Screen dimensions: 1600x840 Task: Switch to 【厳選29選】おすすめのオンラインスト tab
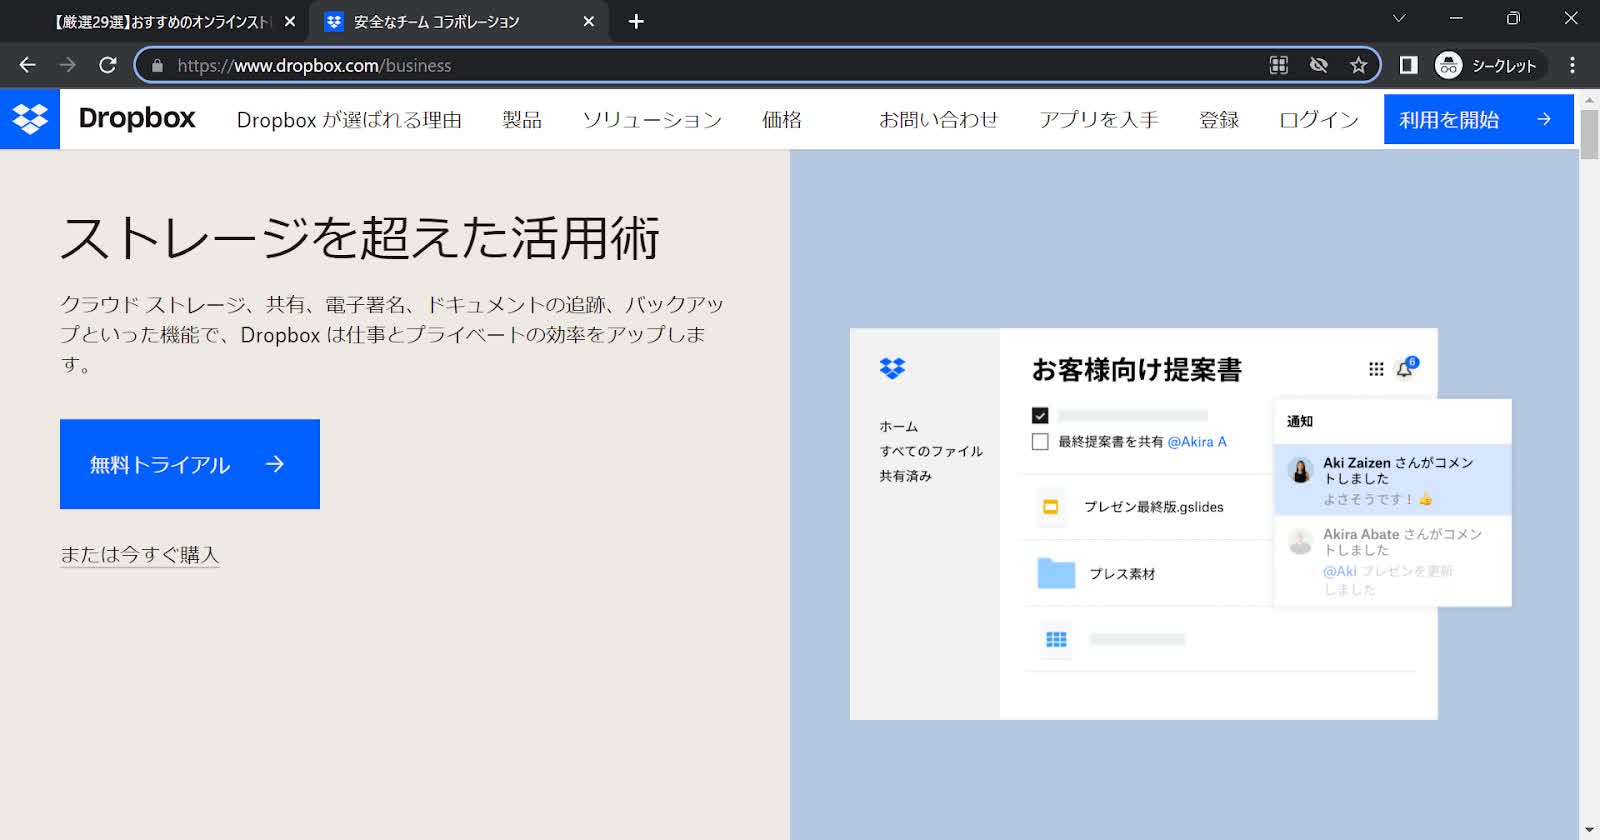pyautogui.click(x=161, y=21)
